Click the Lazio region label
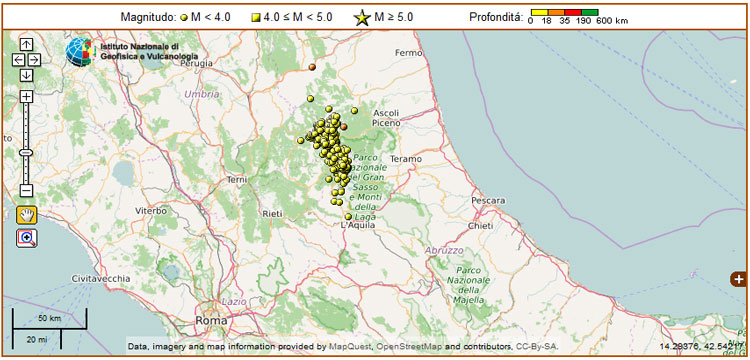 tap(234, 302)
